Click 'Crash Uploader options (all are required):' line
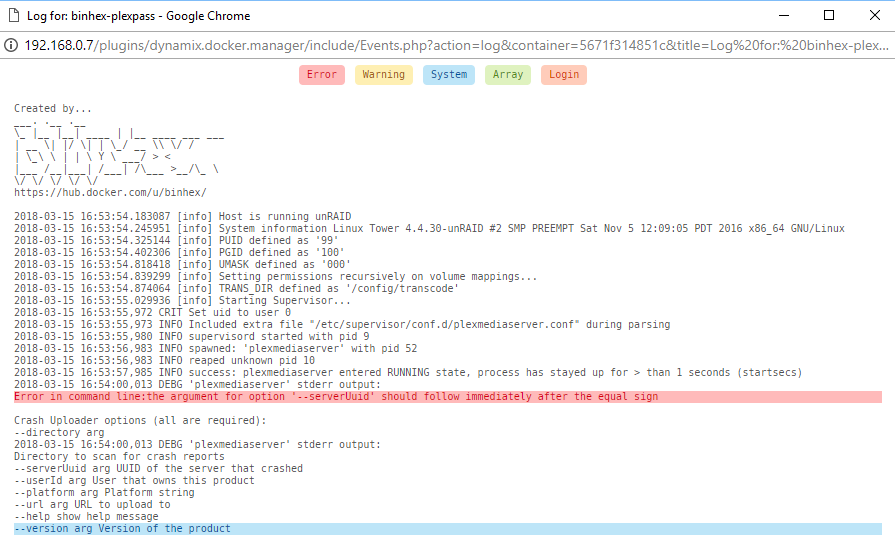 tap(140, 421)
